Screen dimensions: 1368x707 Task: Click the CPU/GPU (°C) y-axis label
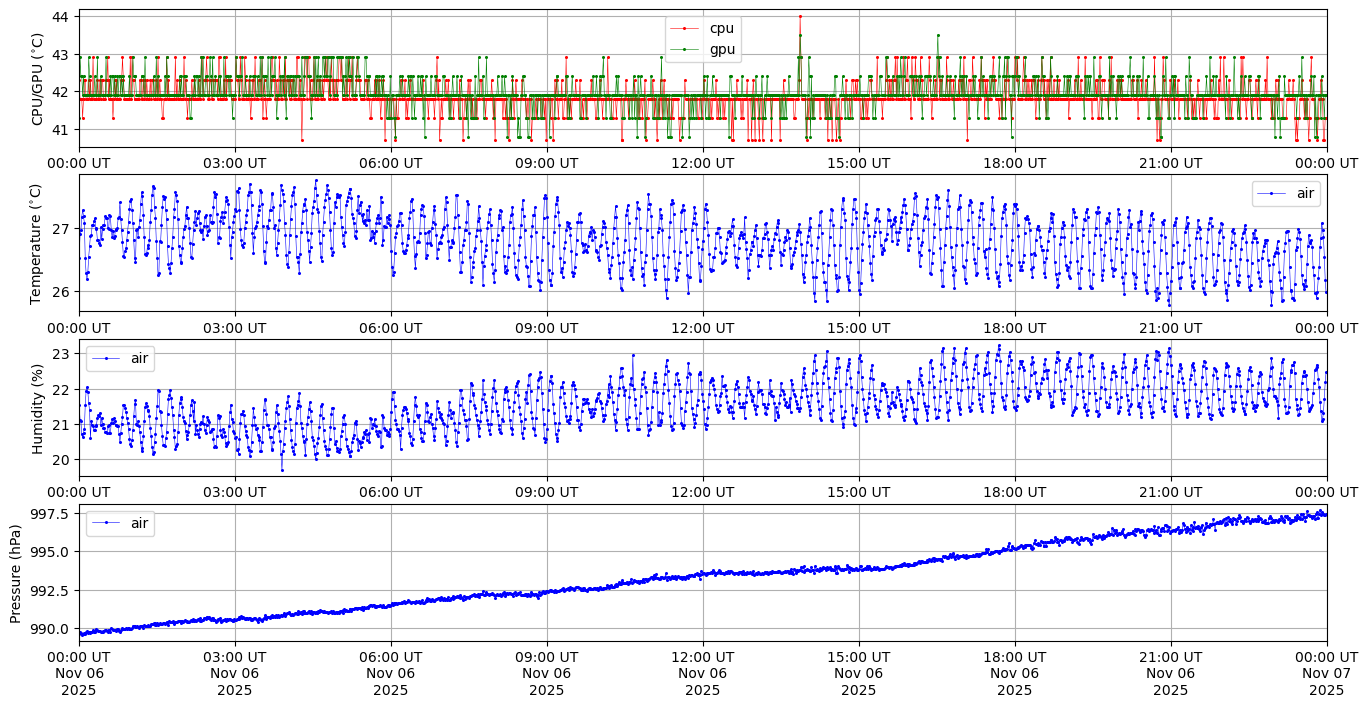coord(38,79)
